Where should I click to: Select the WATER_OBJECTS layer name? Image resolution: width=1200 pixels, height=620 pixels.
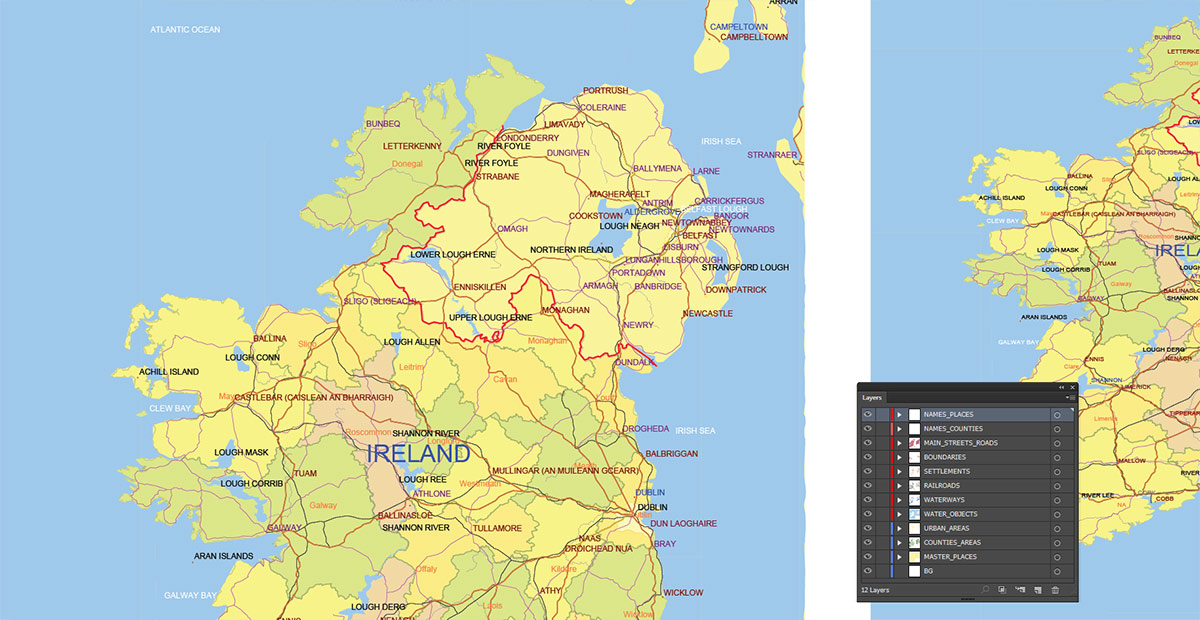coord(951,514)
